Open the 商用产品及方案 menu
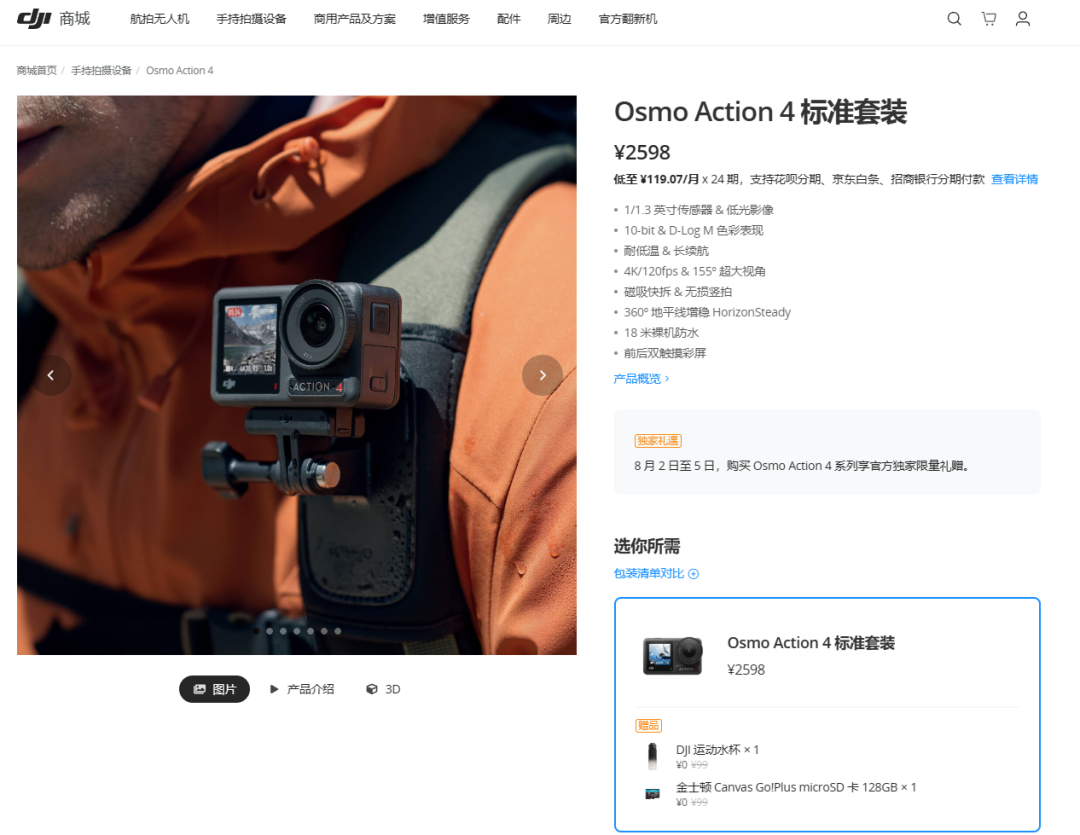1080x835 pixels. pos(355,19)
